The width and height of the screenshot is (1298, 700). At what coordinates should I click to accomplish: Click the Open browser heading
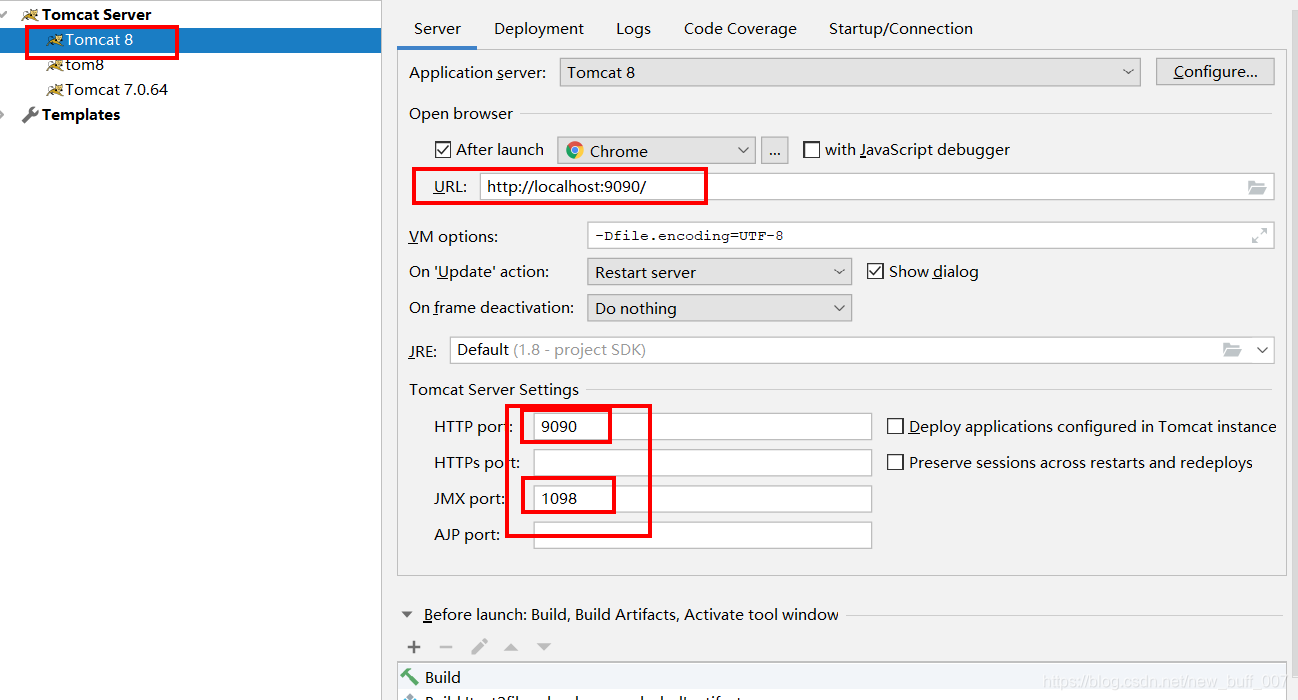(x=461, y=114)
